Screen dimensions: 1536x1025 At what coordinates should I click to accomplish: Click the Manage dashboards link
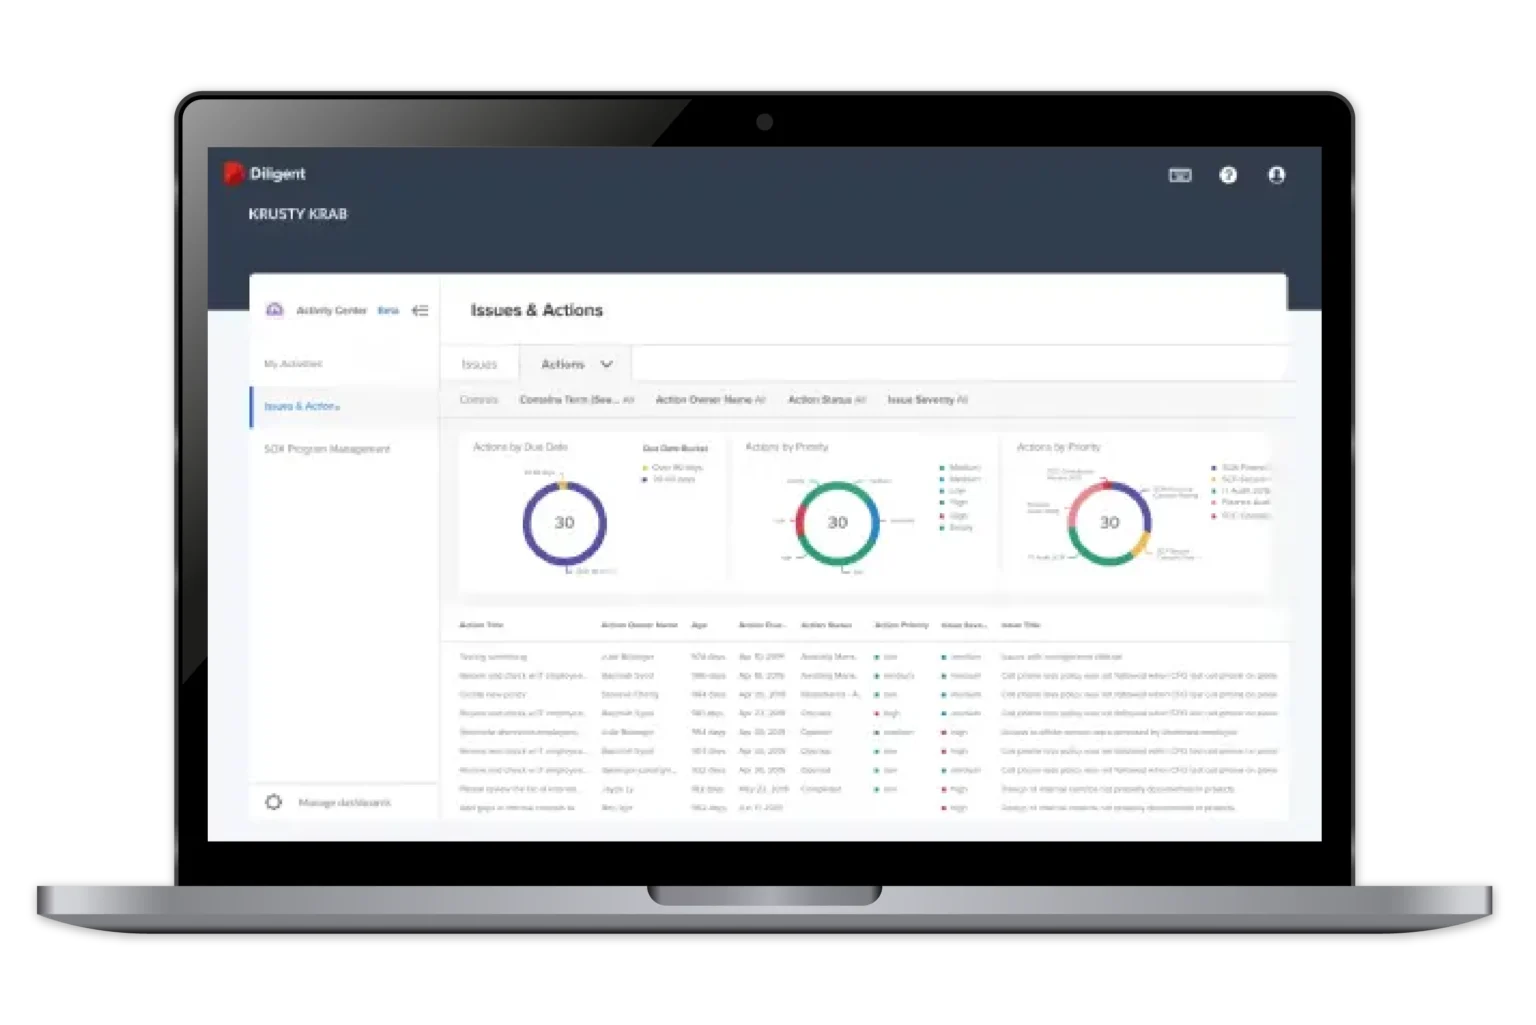[x=344, y=802]
